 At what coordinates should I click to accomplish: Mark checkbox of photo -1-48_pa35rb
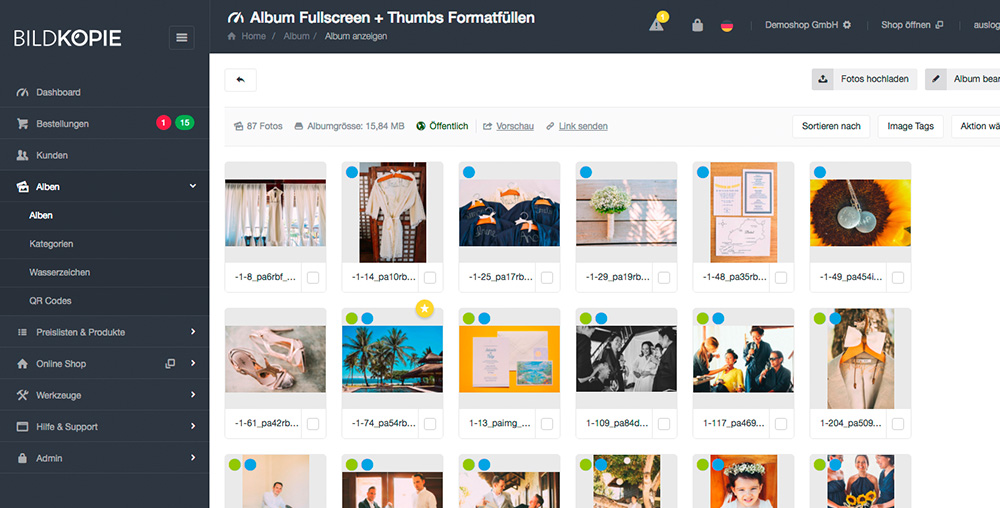coord(781,278)
